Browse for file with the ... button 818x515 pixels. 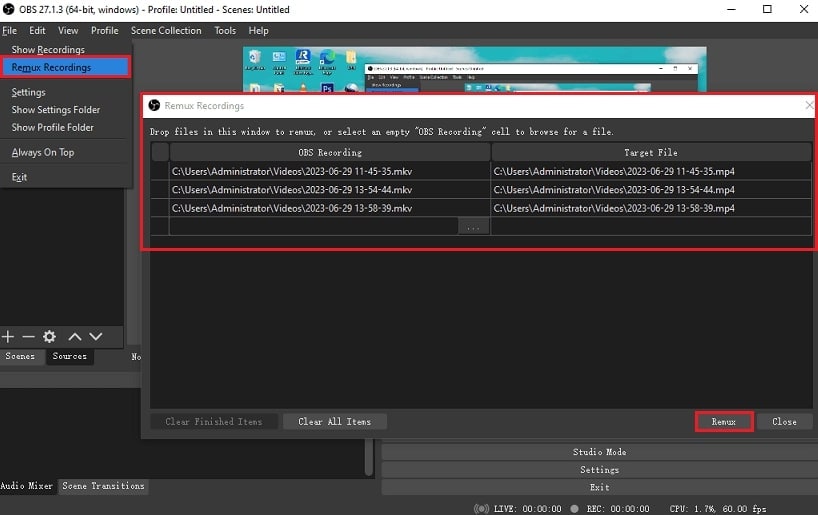point(473,227)
